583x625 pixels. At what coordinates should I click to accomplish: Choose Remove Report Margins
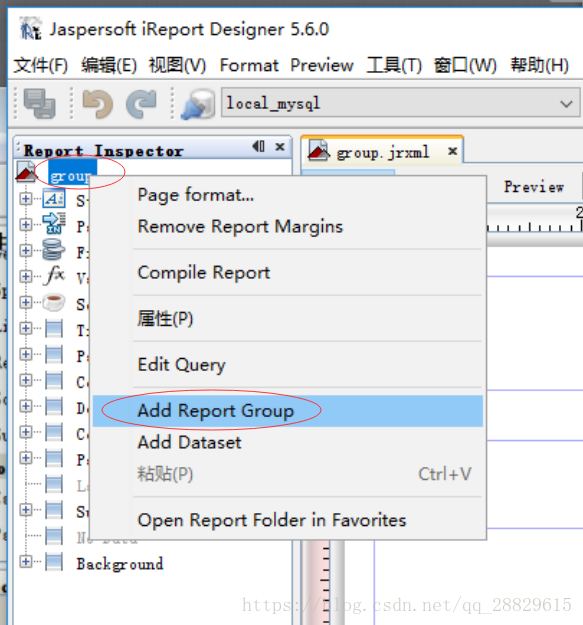tap(287, 226)
